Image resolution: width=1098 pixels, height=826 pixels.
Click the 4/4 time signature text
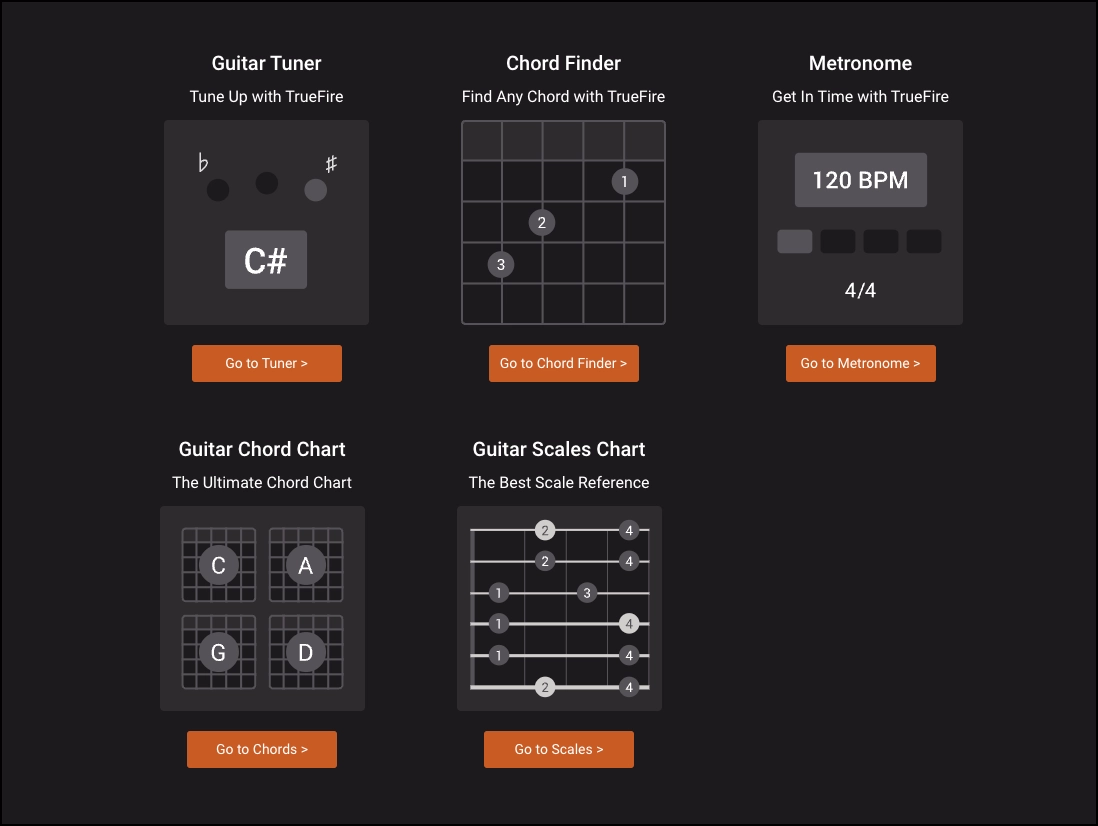pos(861,290)
